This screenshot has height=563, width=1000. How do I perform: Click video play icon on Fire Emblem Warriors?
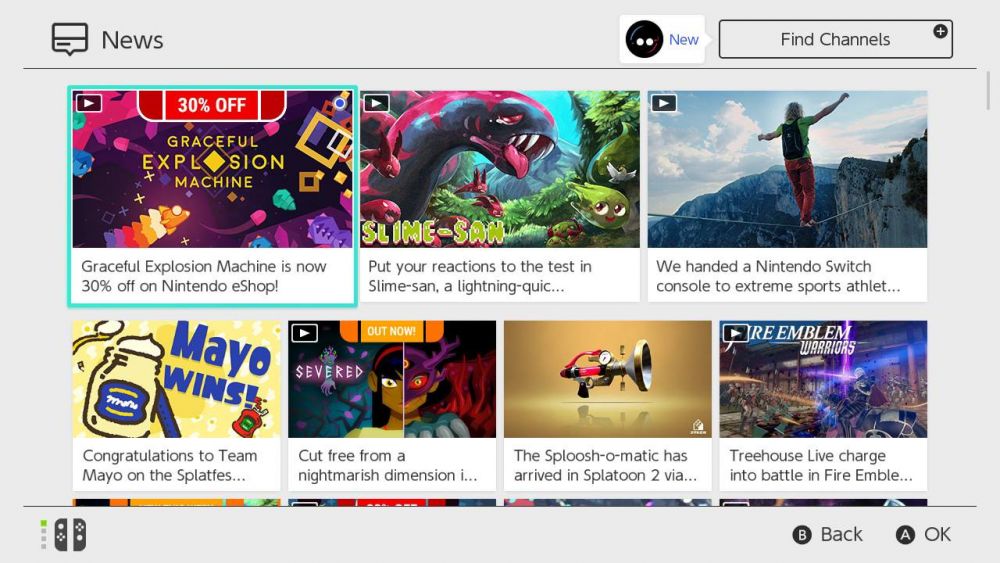pos(735,333)
